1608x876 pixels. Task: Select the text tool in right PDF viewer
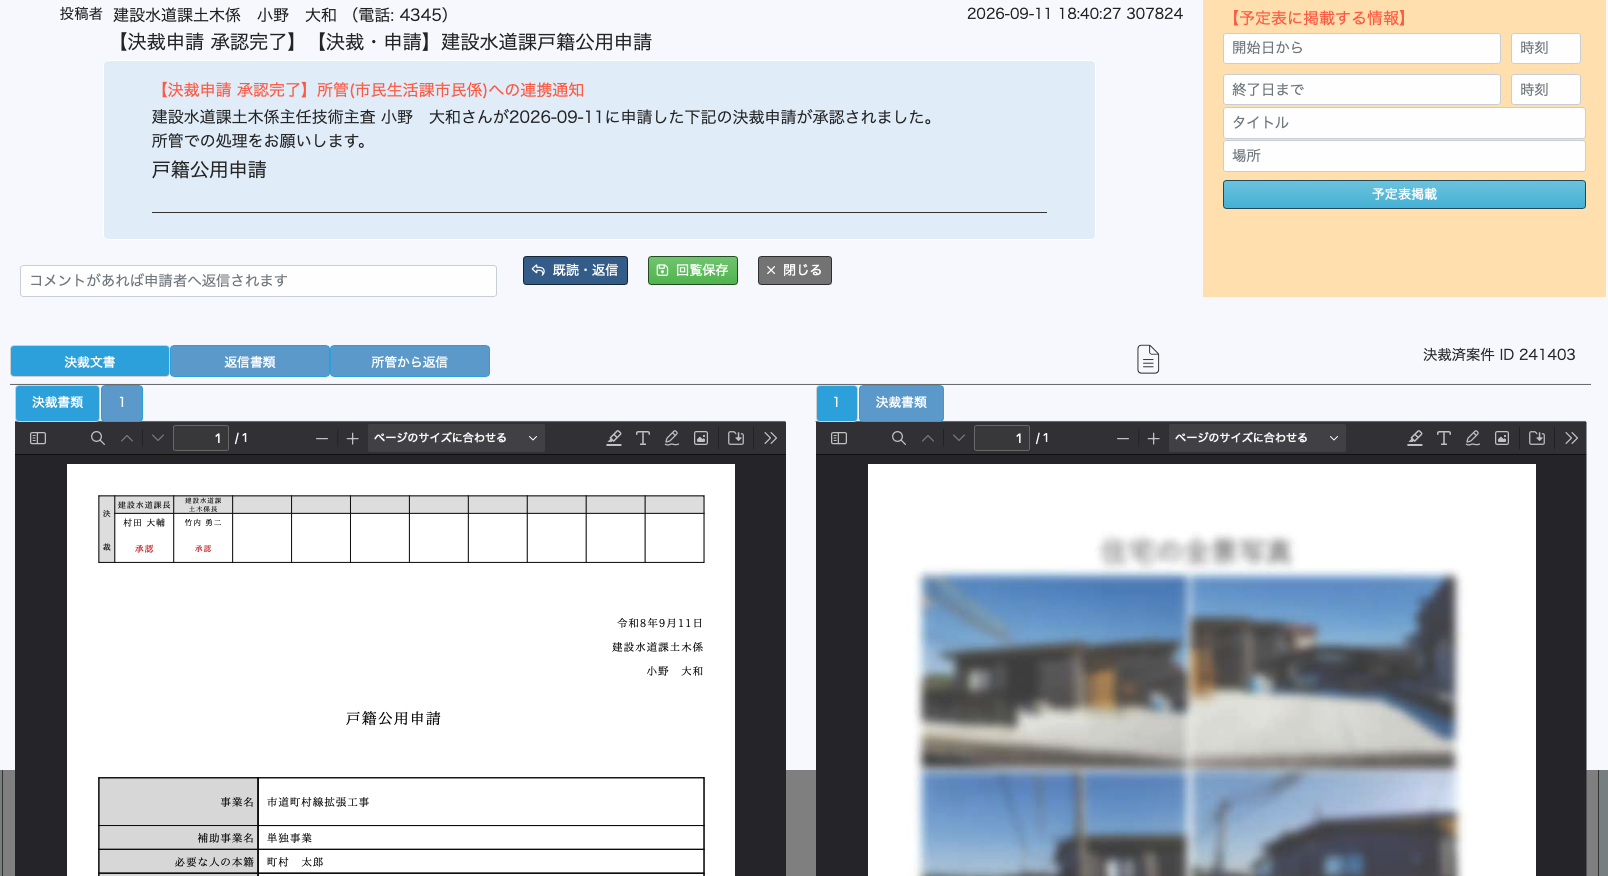(1444, 438)
